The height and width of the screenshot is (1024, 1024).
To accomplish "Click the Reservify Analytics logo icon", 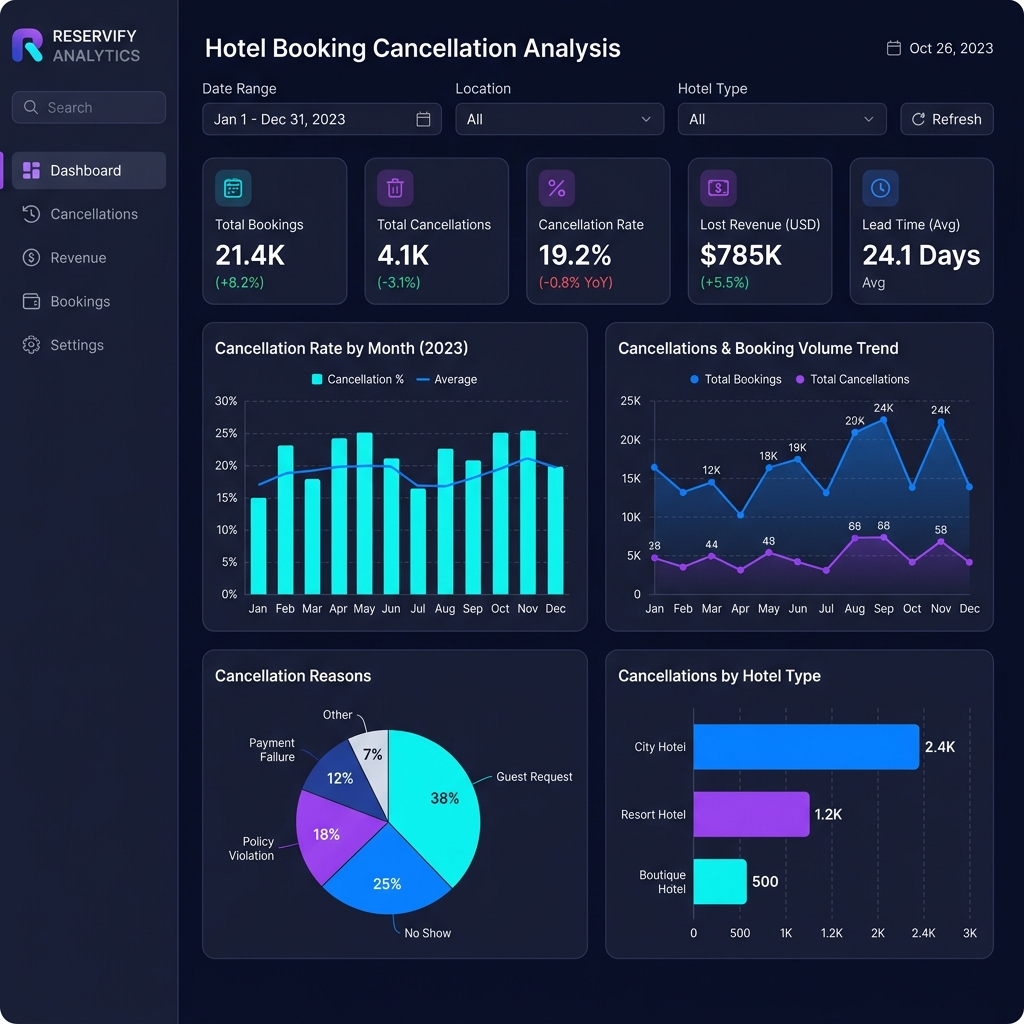I will (28, 45).
